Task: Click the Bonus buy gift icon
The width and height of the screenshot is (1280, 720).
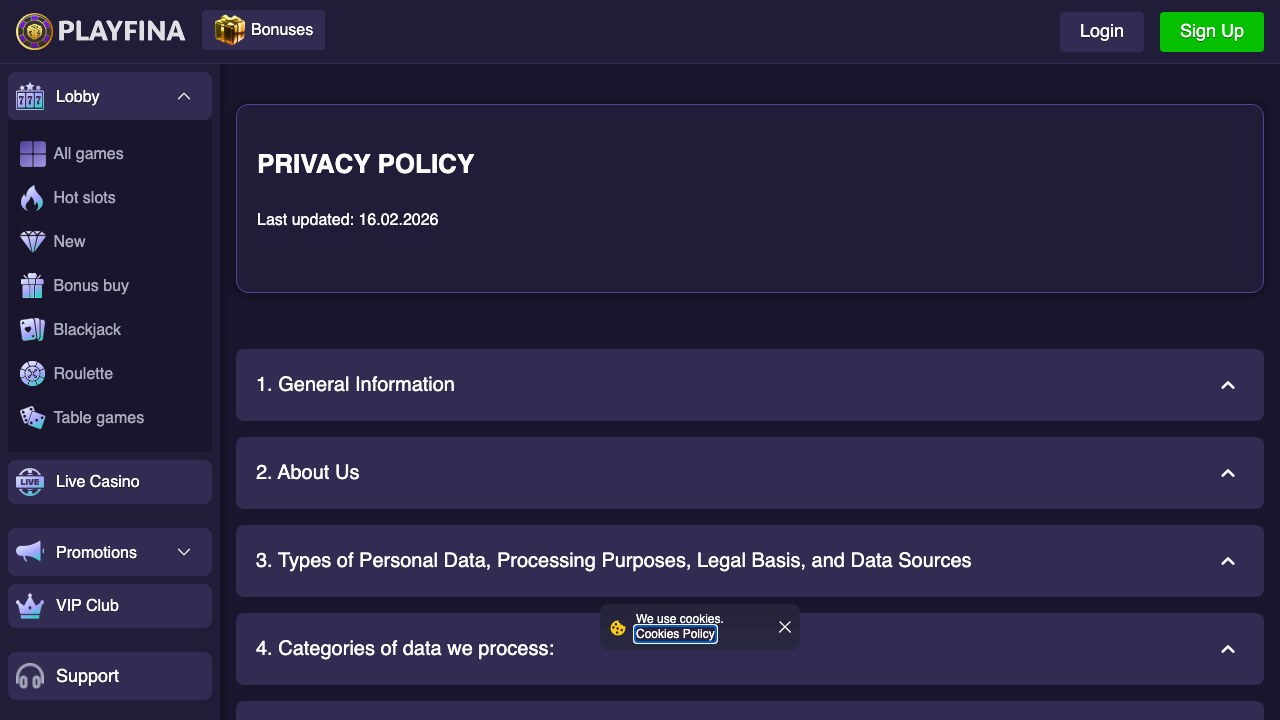Action: [33, 286]
